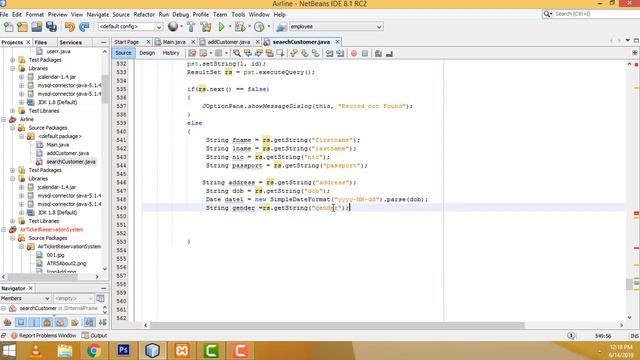The image size is (640, 360).
Task: Click the Last Edit icon in editor toolbar
Action: (192, 53)
